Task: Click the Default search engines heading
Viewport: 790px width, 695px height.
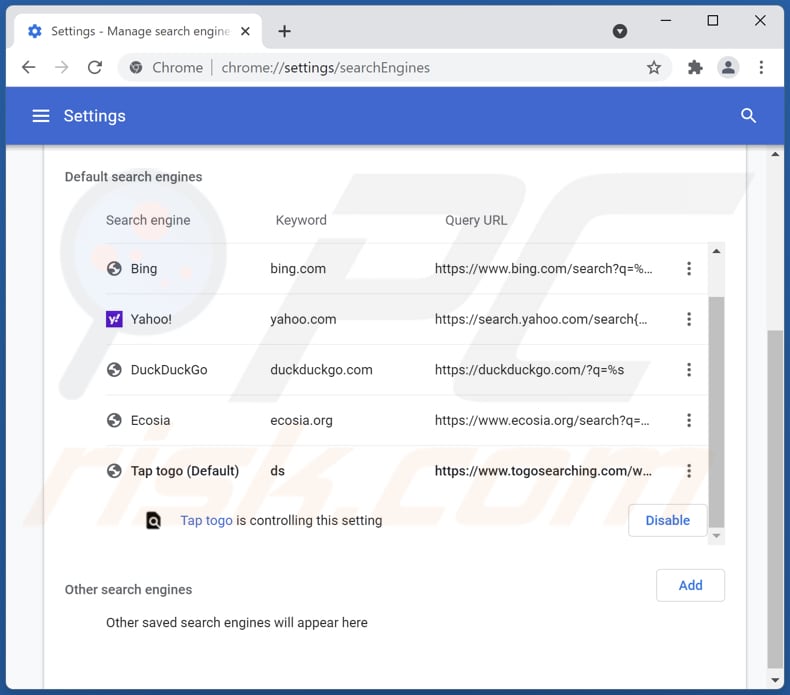Action: [x=133, y=177]
